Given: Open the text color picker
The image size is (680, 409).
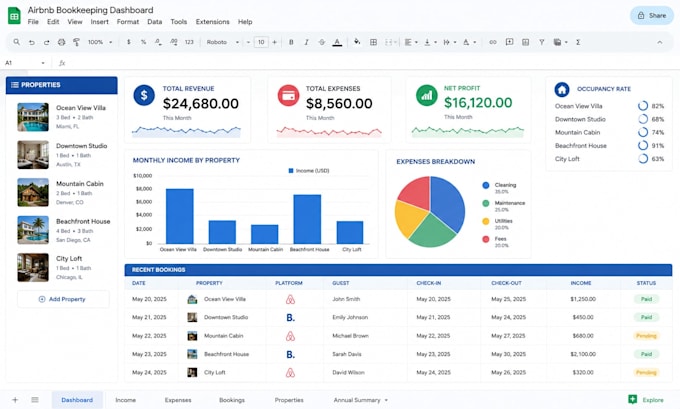Looking at the screenshot, I should (337, 42).
